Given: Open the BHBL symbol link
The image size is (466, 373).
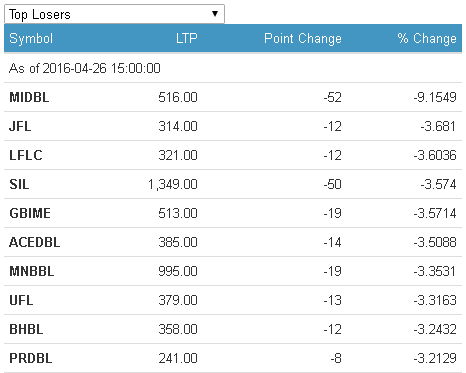Looking at the screenshot, I should coord(26,329).
